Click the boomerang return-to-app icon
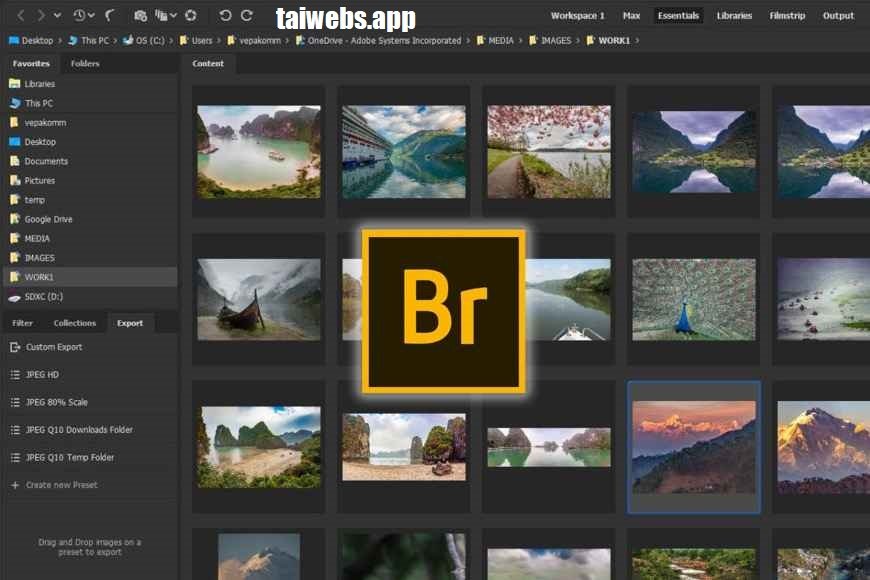This screenshot has height=580, width=870. click(x=110, y=16)
